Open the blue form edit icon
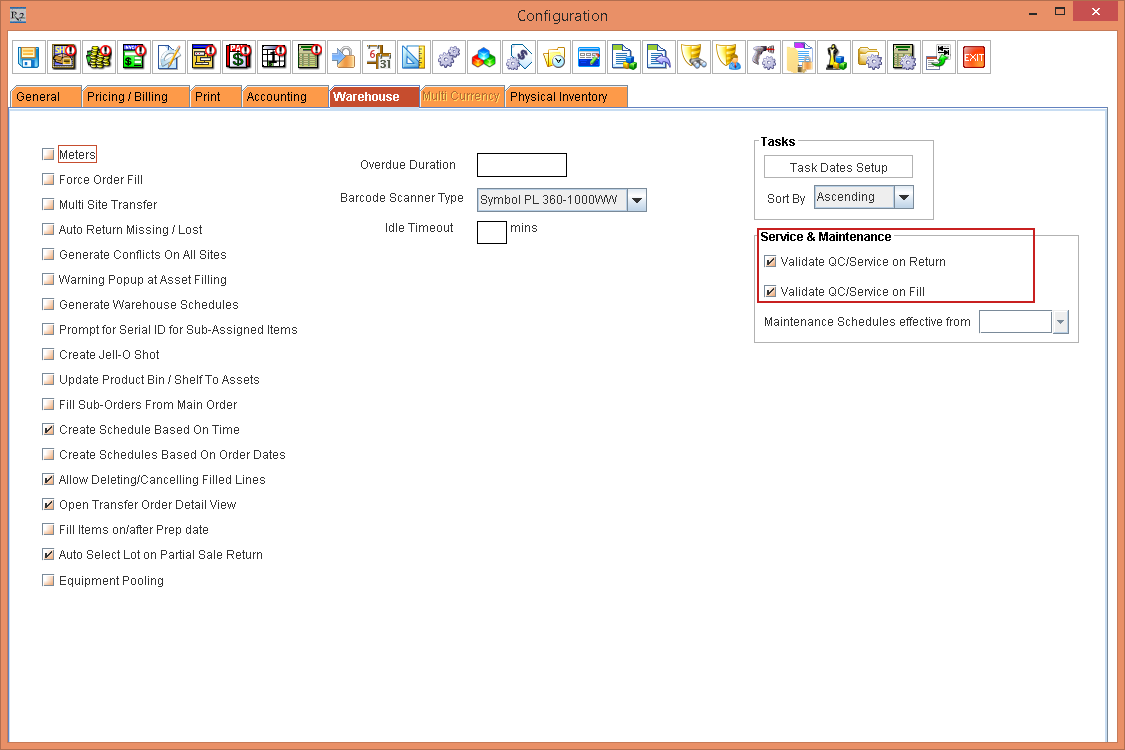The image size is (1125, 750). (589, 57)
